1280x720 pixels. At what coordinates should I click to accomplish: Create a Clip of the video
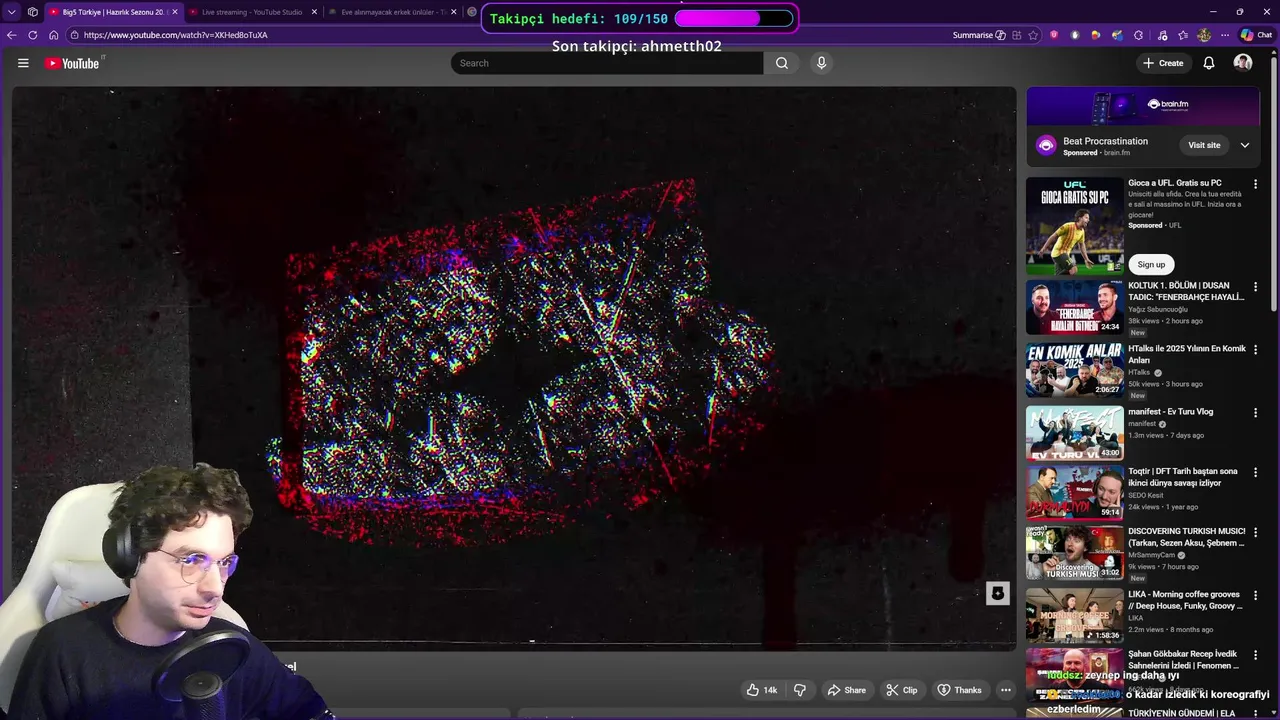pos(901,690)
